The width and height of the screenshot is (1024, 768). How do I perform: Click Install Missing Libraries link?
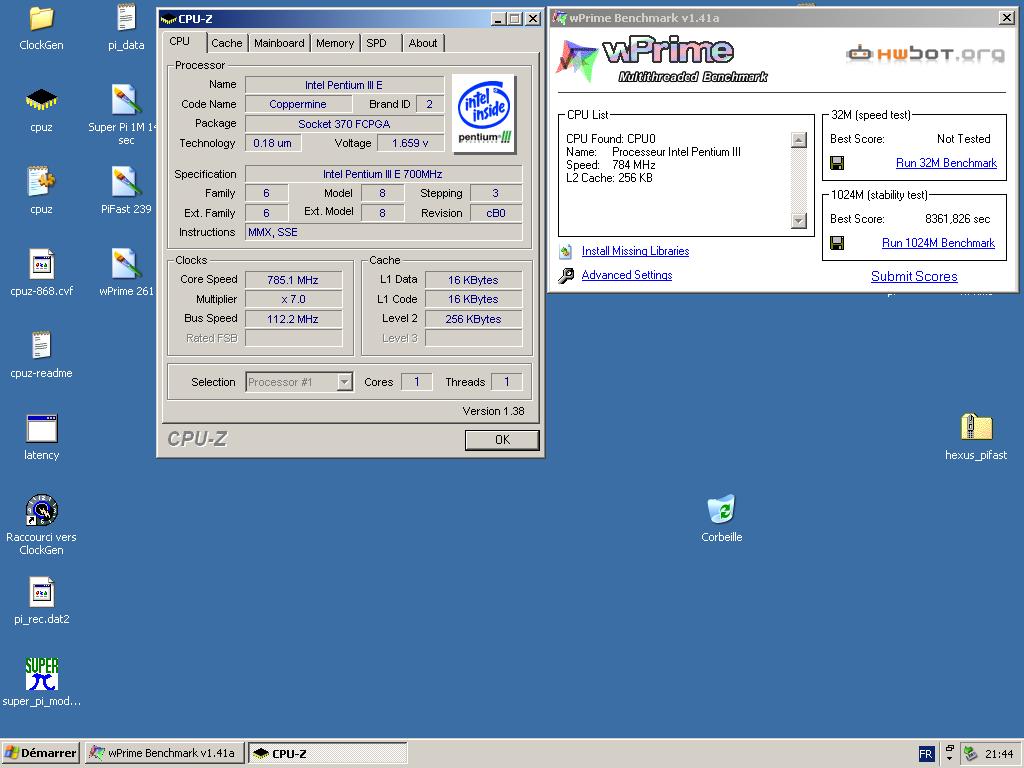(635, 251)
